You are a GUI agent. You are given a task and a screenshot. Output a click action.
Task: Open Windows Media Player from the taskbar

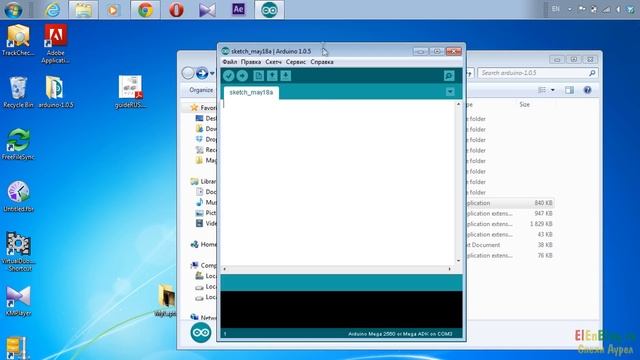point(113,10)
